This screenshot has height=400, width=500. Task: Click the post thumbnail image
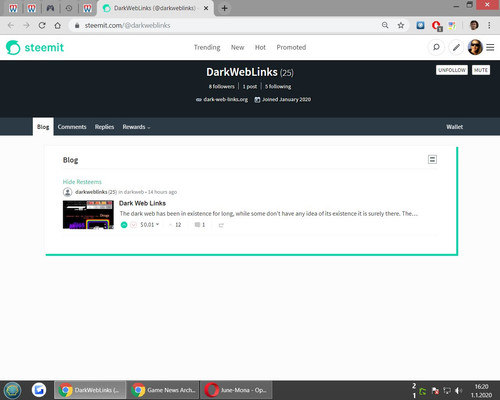click(88, 215)
